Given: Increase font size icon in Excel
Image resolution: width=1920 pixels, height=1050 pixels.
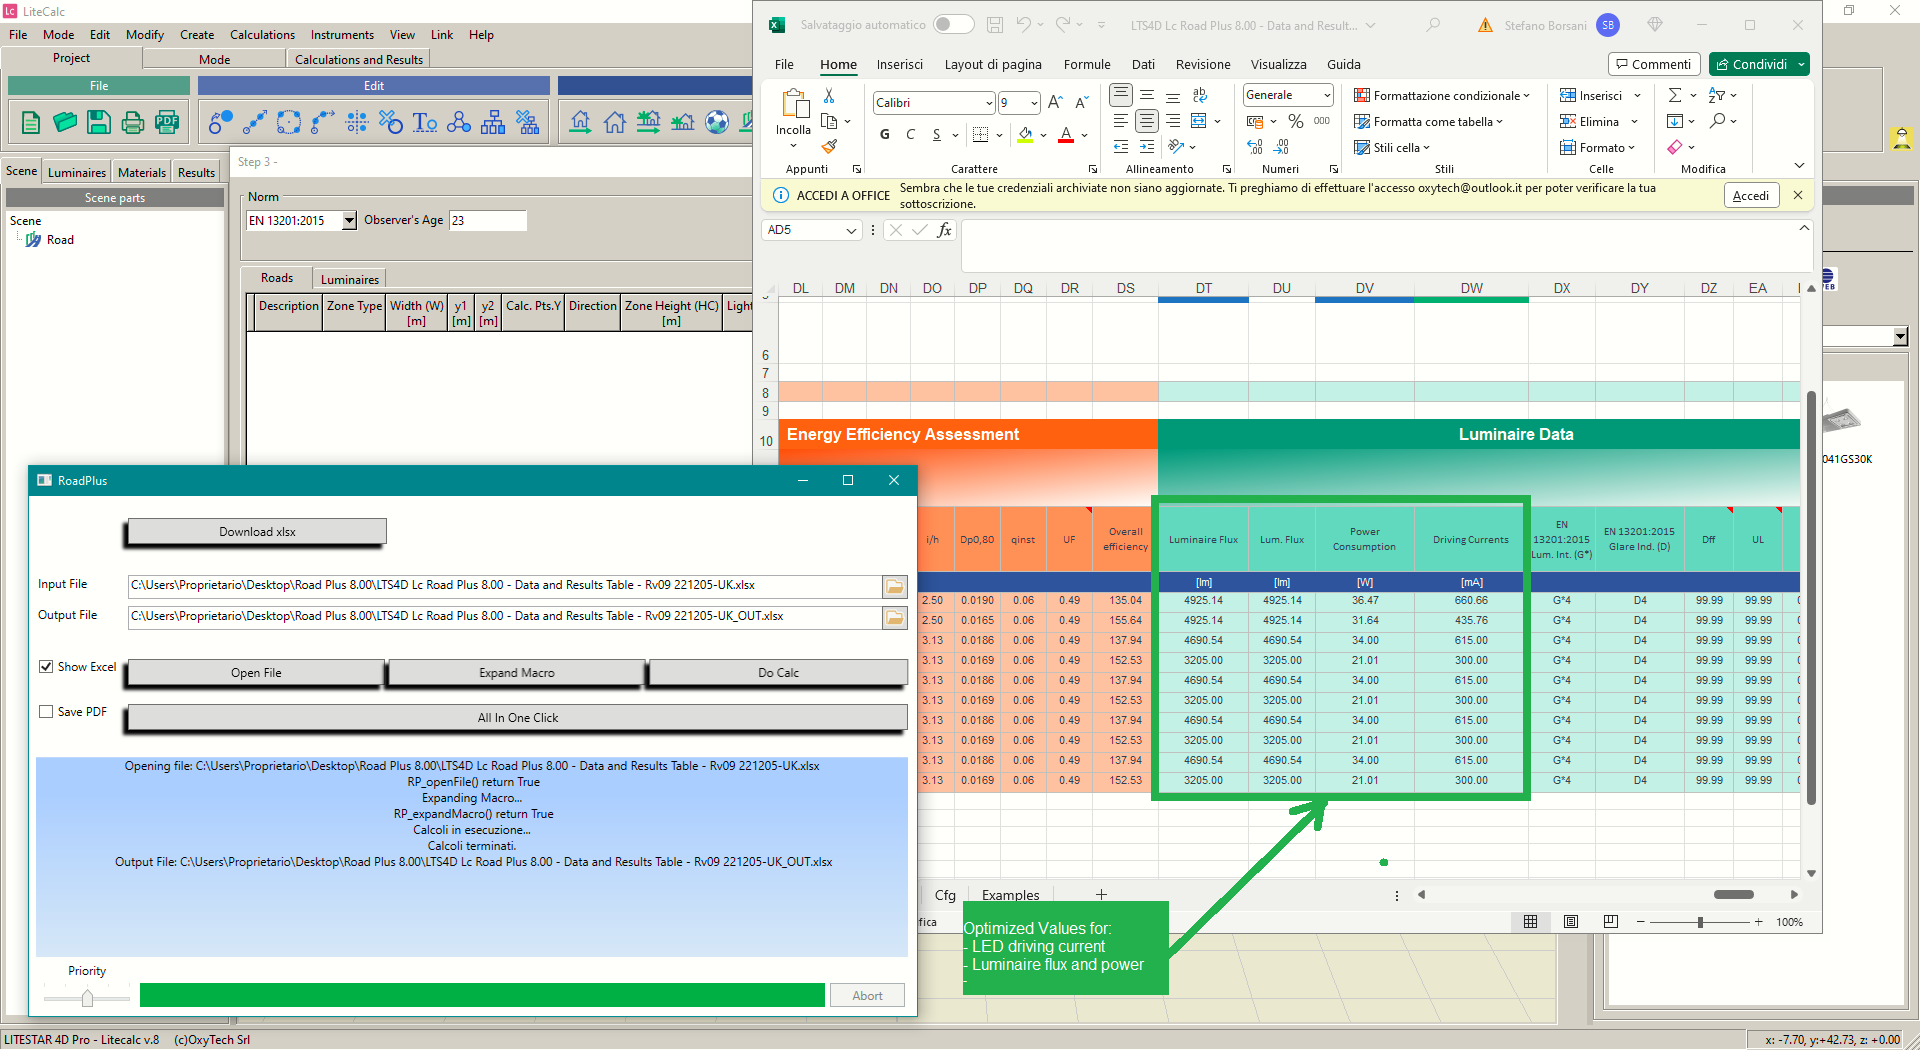Looking at the screenshot, I should tap(1055, 102).
